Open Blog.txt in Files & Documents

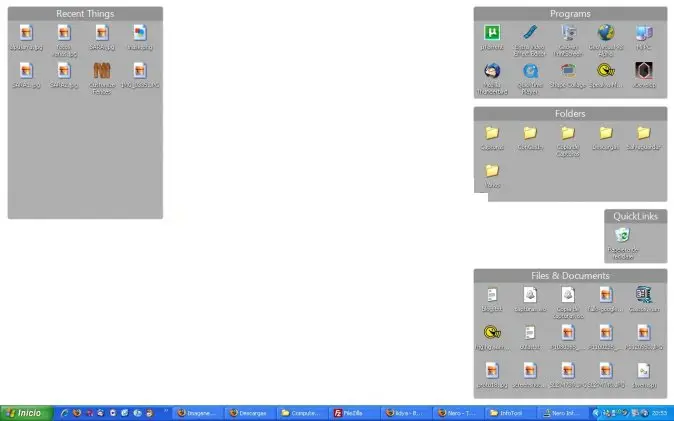click(492, 295)
